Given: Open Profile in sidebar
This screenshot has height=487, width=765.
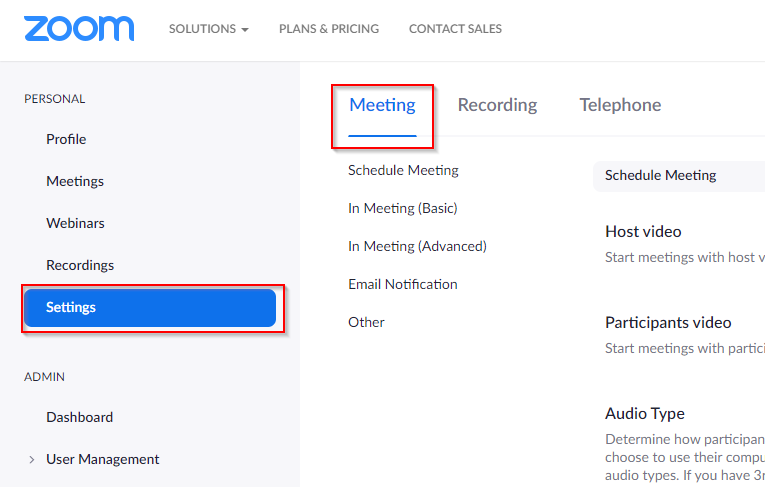Looking at the screenshot, I should pos(66,139).
